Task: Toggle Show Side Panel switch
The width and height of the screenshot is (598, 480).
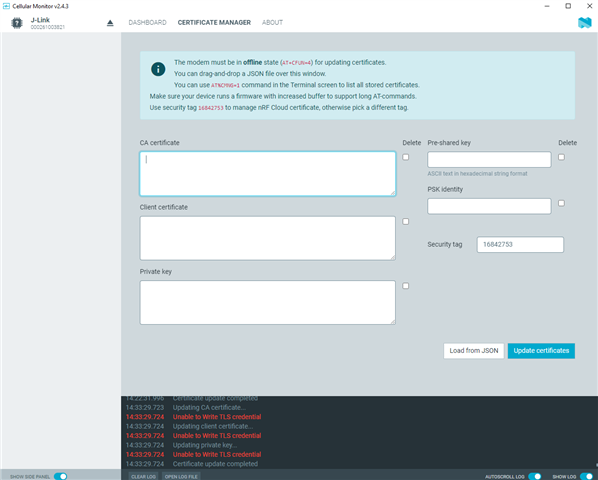Action: [x=60, y=476]
